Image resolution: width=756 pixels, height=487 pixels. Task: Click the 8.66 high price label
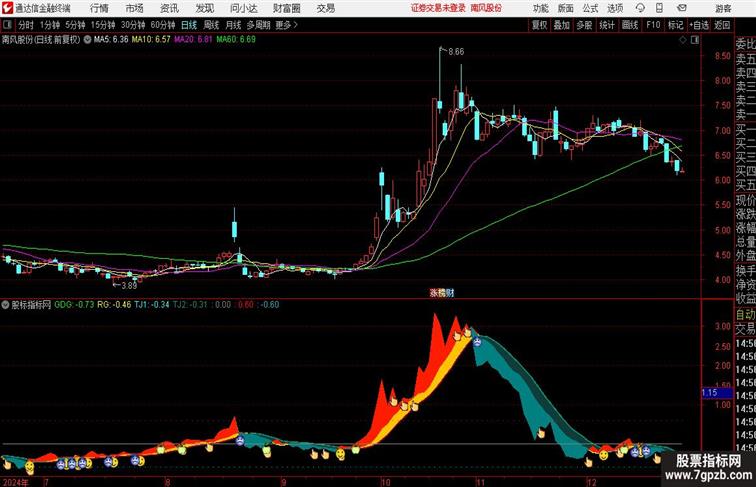456,52
